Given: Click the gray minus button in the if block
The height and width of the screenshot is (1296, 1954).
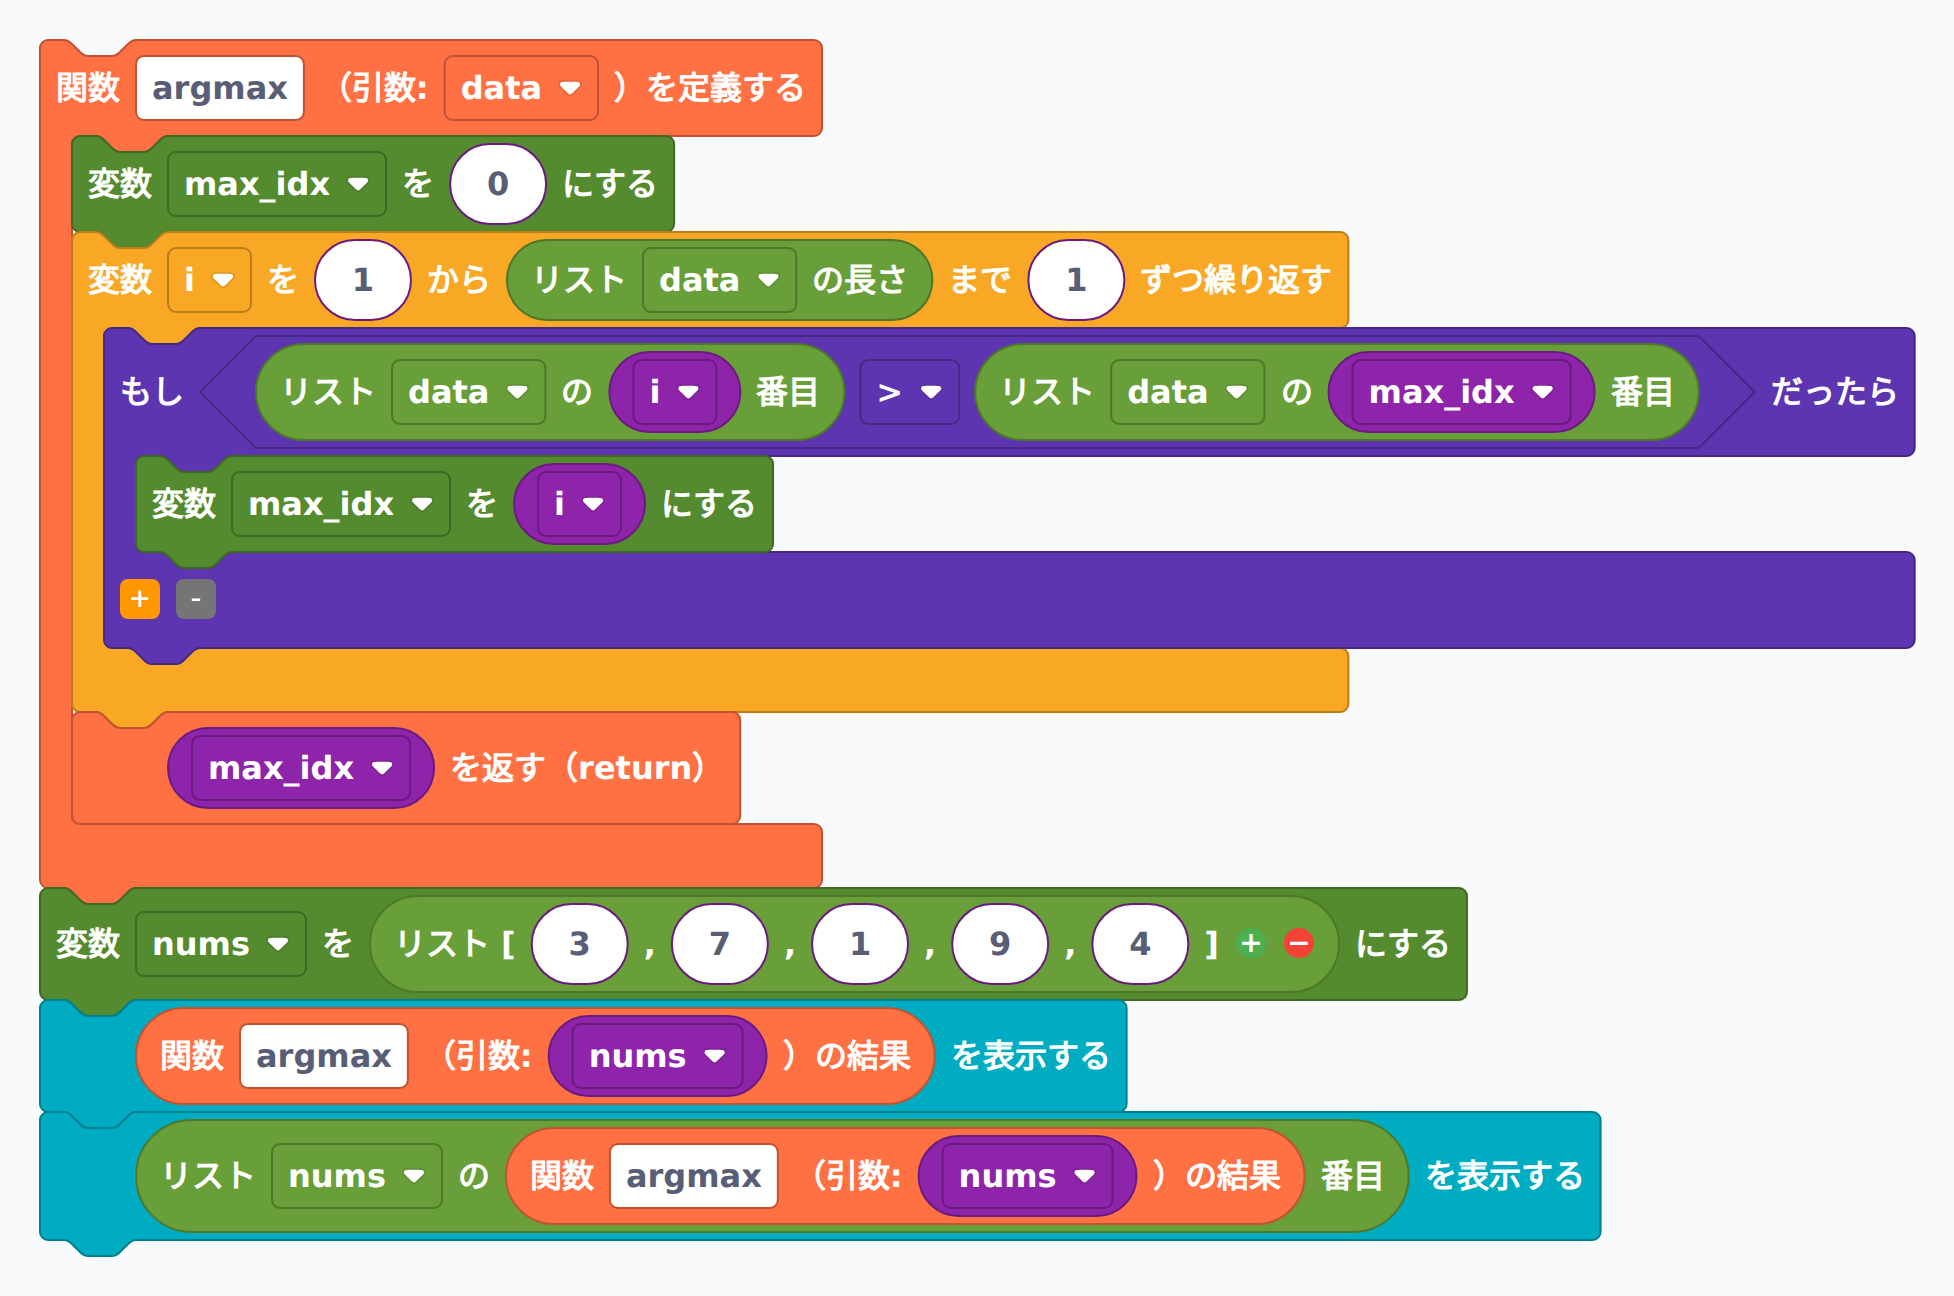Looking at the screenshot, I should (196, 599).
